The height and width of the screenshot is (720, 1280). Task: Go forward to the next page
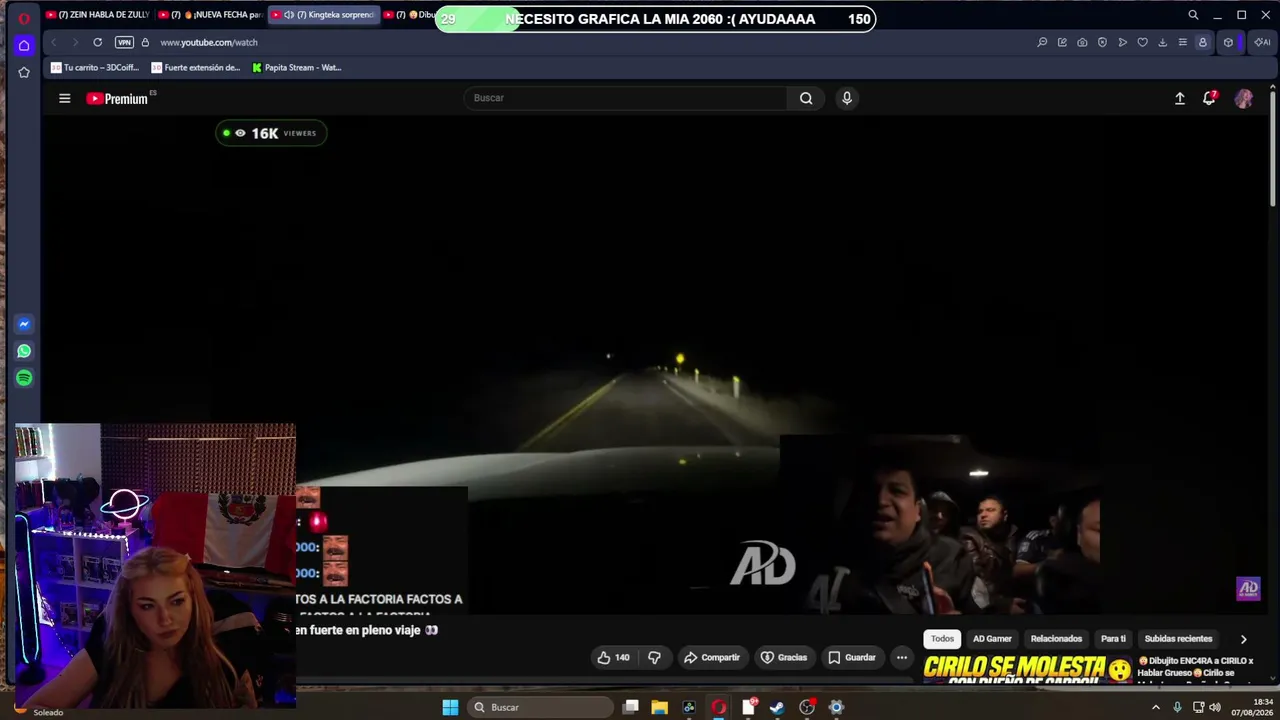pos(74,42)
